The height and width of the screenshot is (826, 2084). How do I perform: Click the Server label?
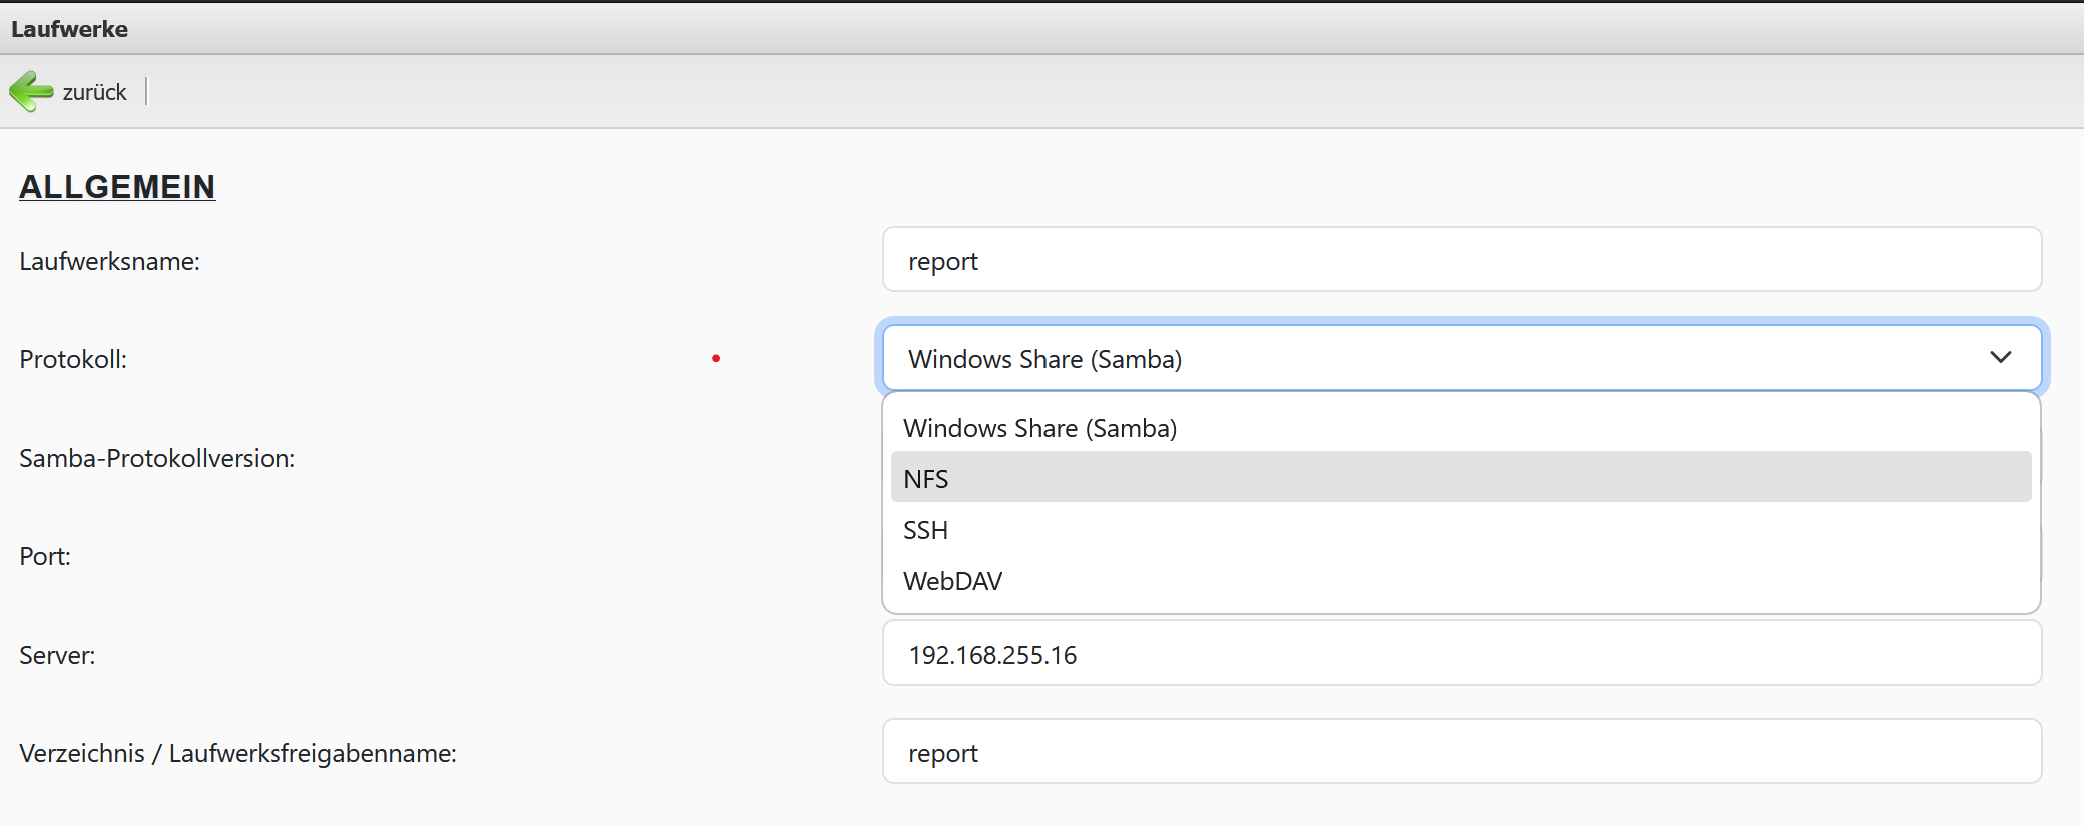click(x=57, y=655)
